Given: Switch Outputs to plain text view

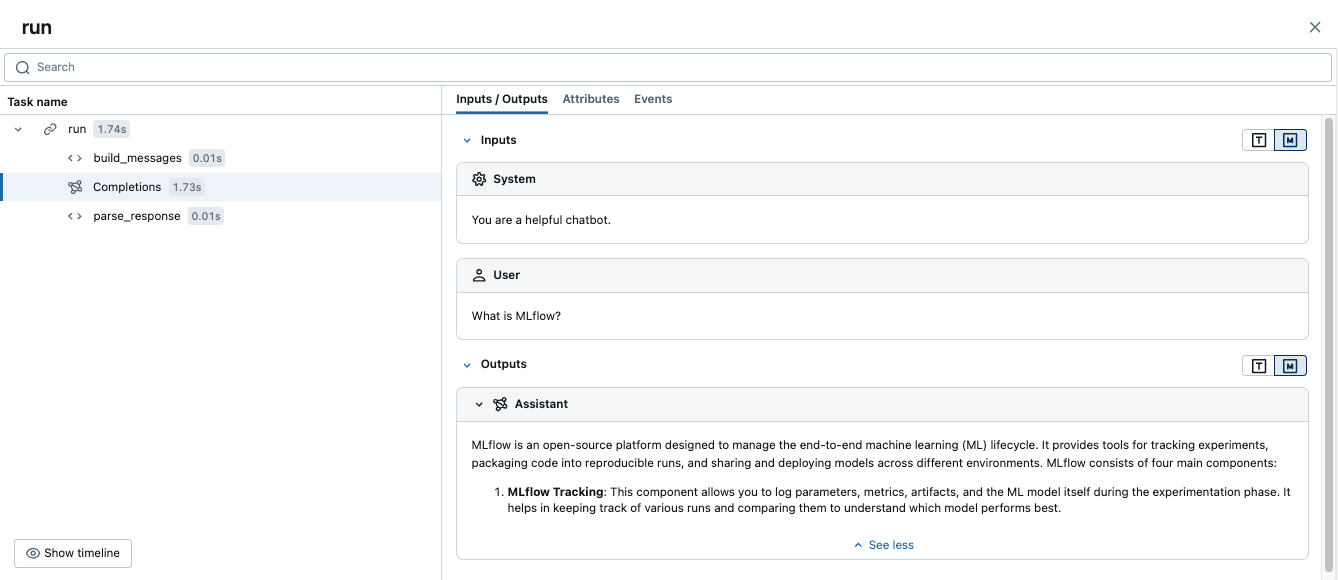Looking at the screenshot, I should (x=1259, y=366).
